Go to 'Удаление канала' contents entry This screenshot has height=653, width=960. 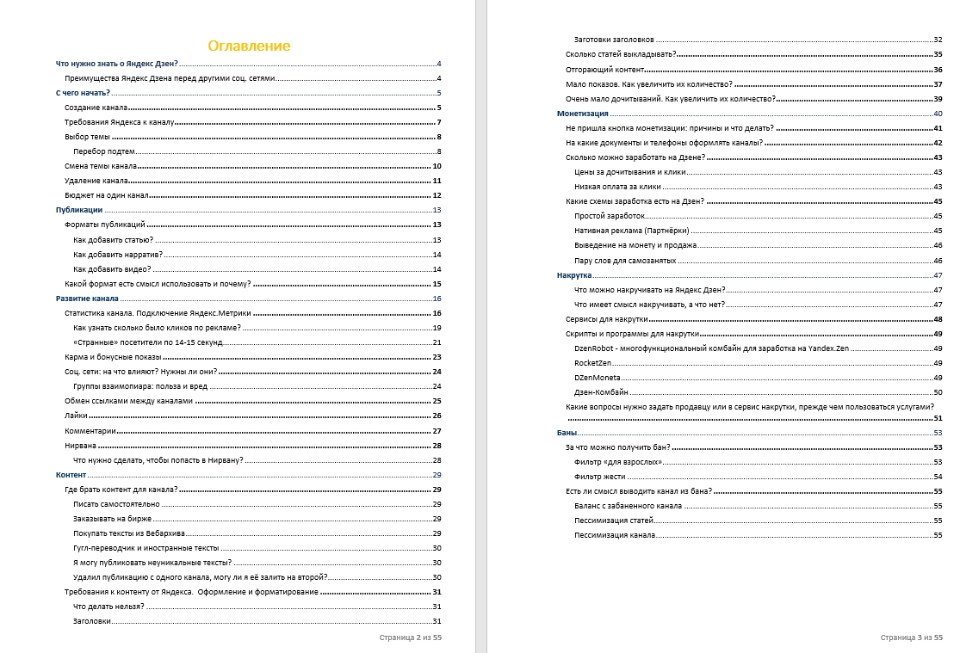96,181
